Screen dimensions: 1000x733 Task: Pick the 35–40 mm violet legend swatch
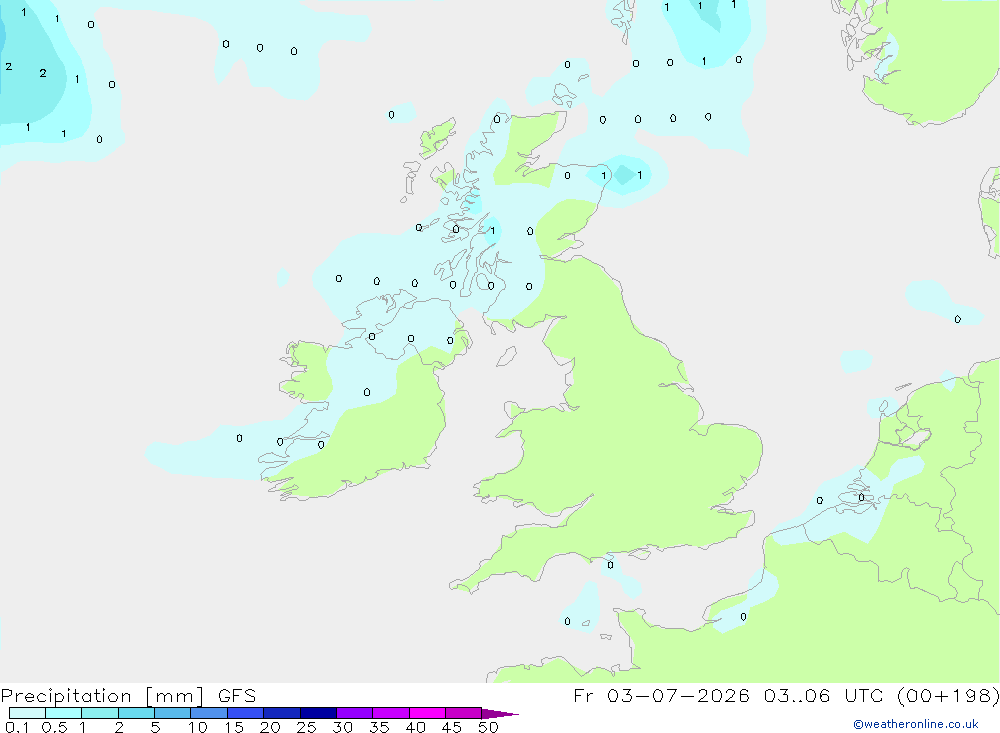(x=391, y=713)
